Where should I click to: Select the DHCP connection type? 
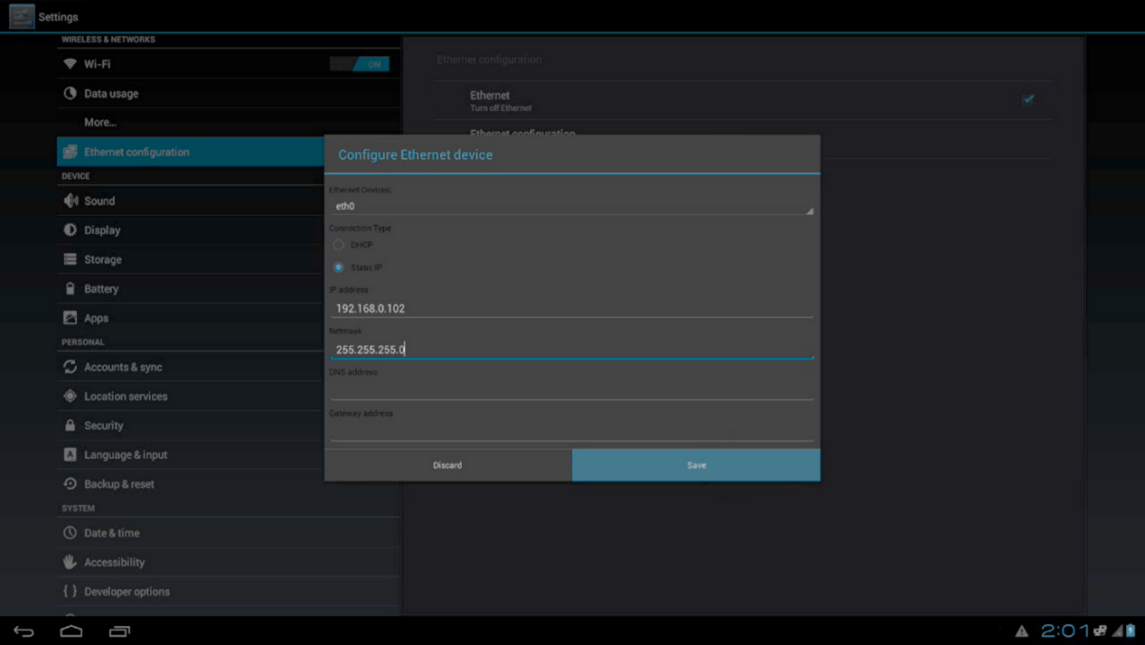coord(339,245)
